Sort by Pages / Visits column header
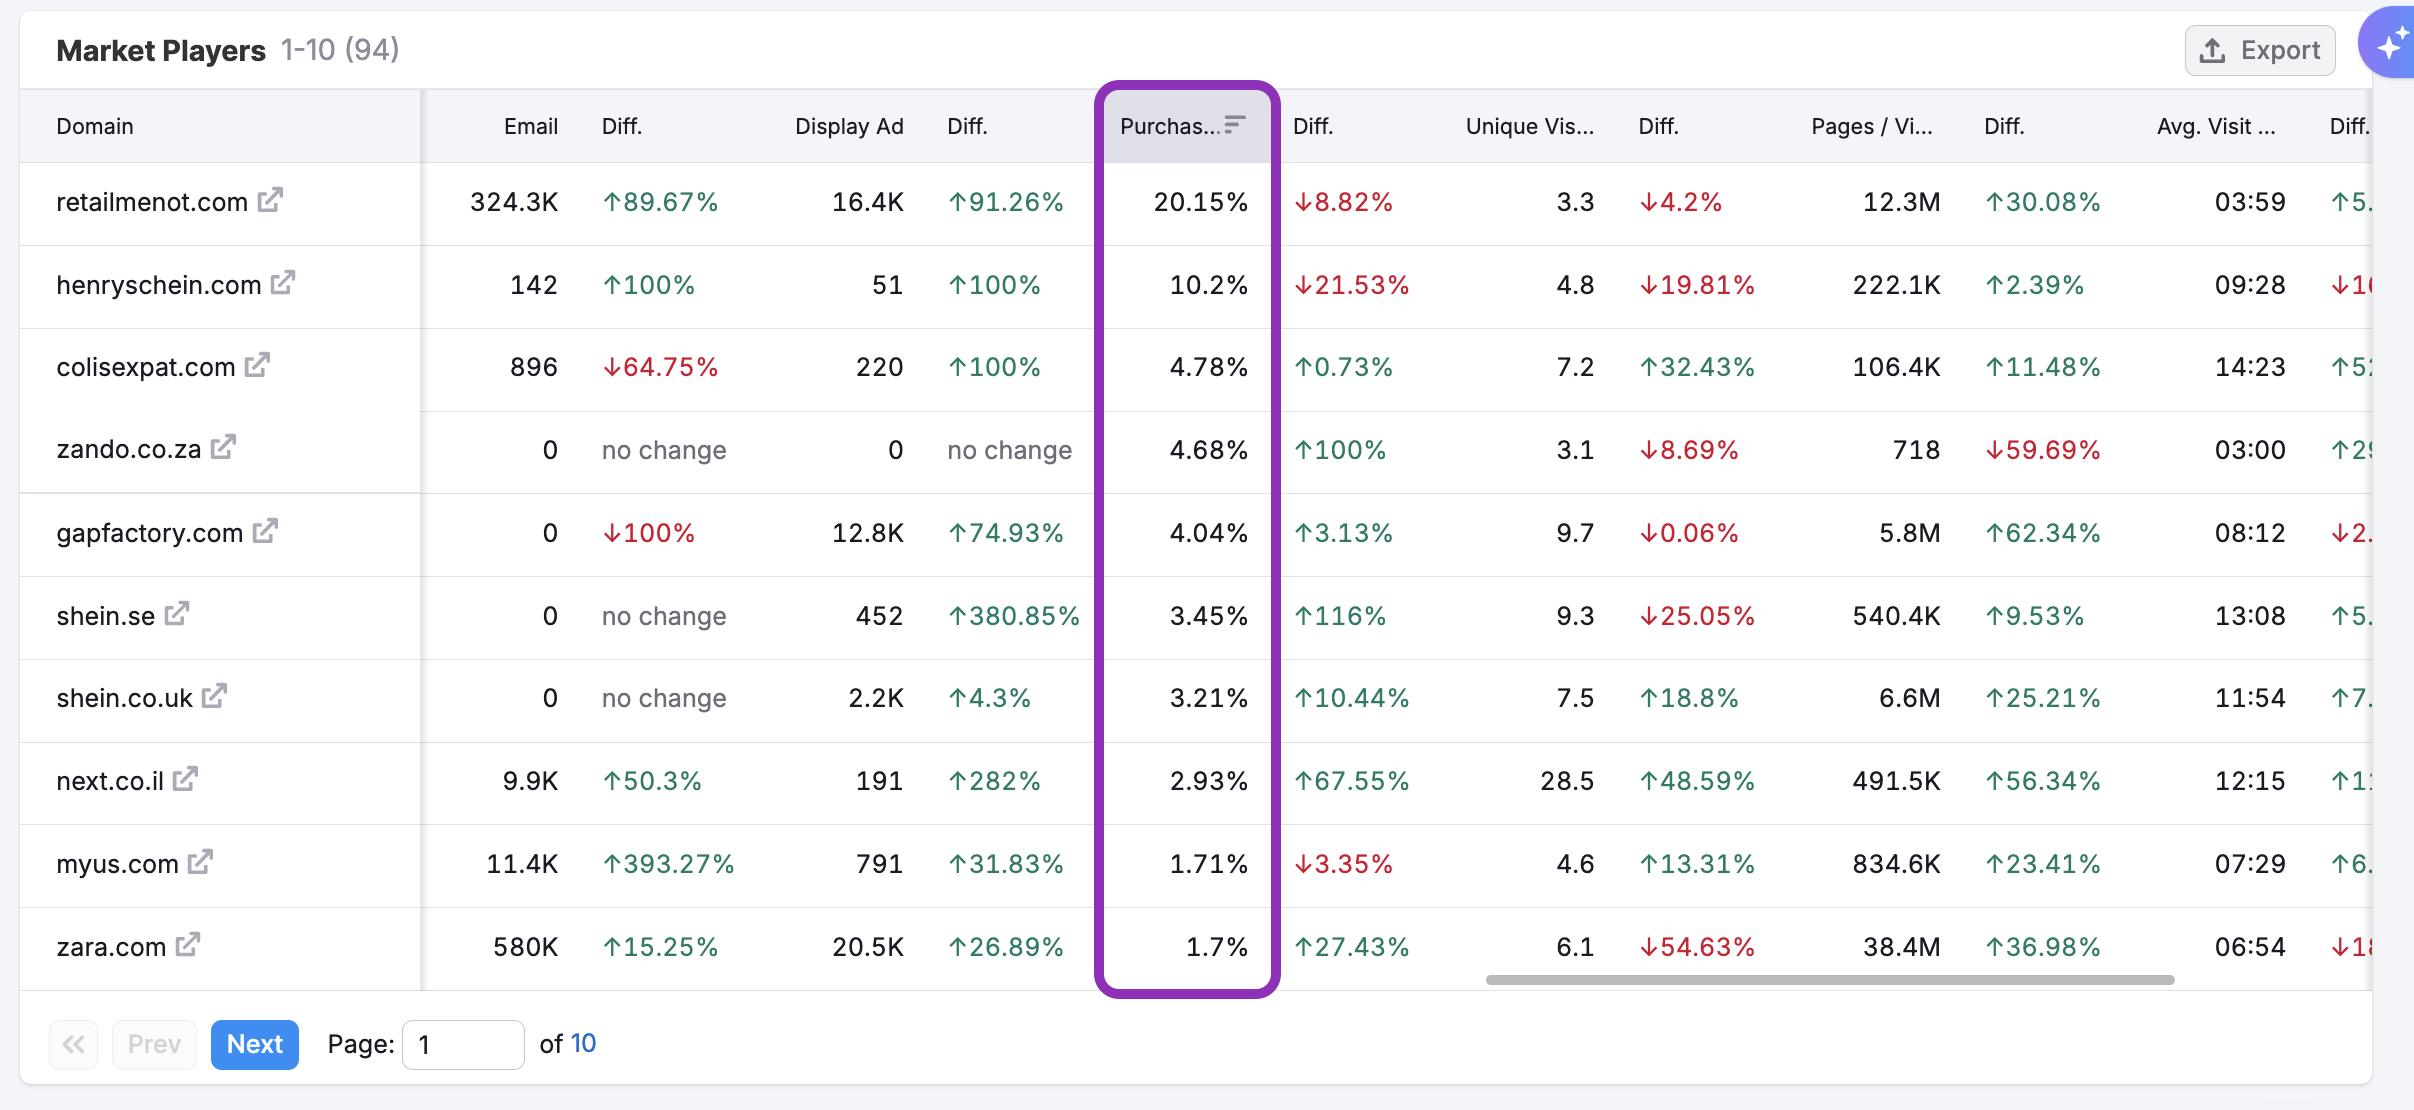The image size is (2414, 1110). 1871,126
